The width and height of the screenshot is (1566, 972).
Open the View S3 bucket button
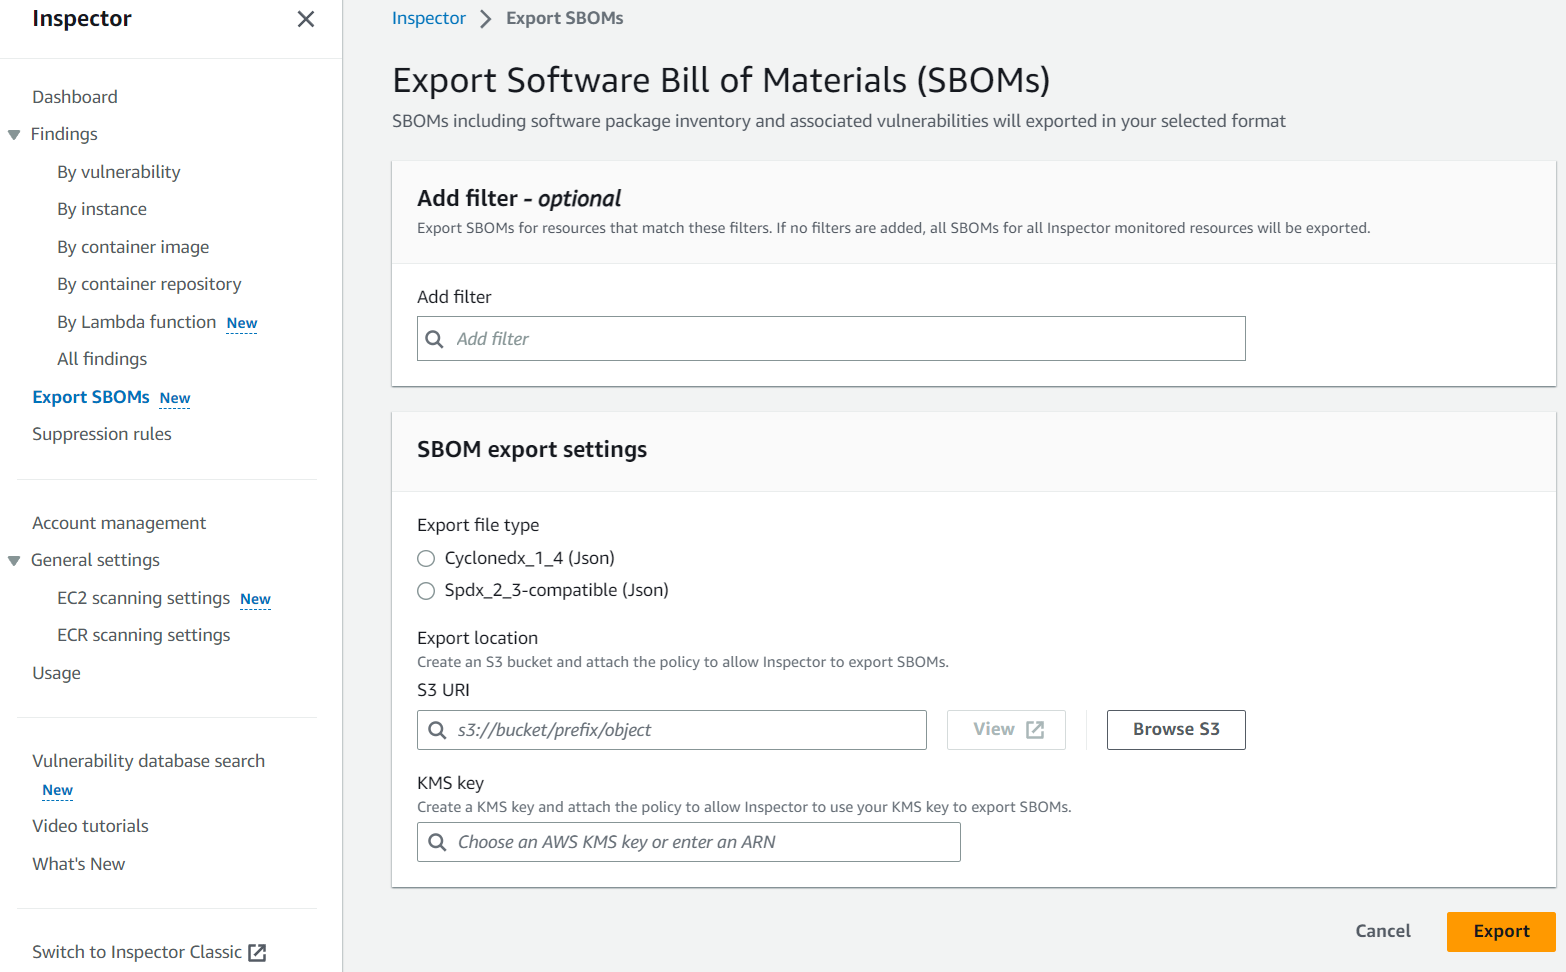1006,730
